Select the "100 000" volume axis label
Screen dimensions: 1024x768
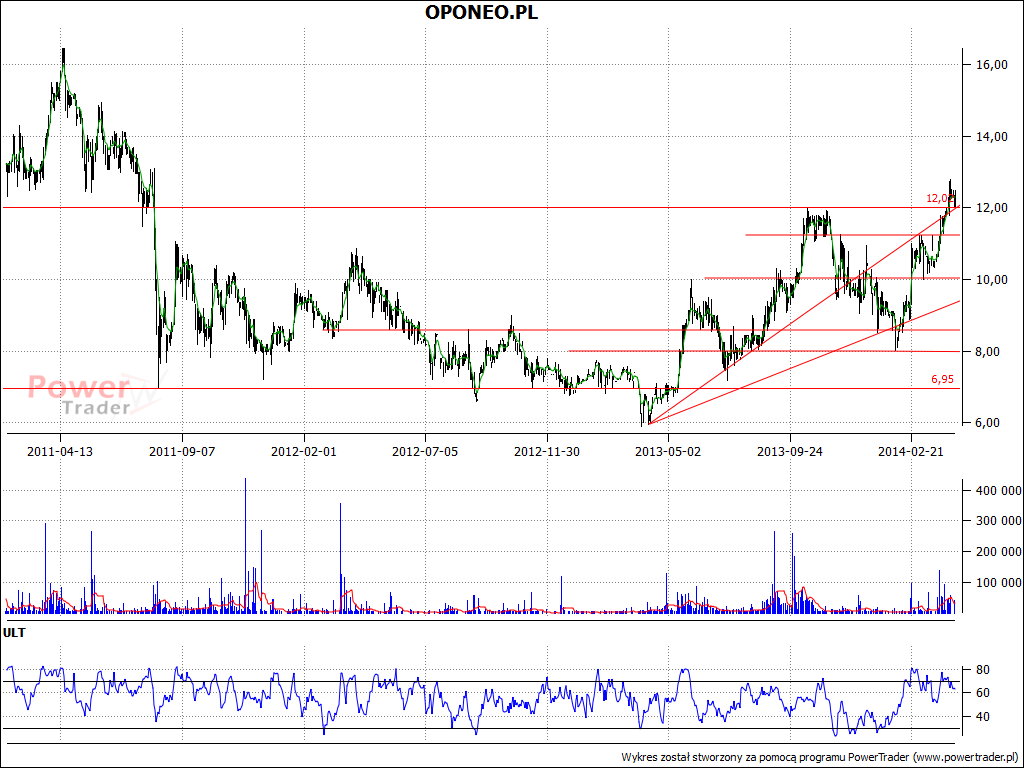(x=999, y=583)
